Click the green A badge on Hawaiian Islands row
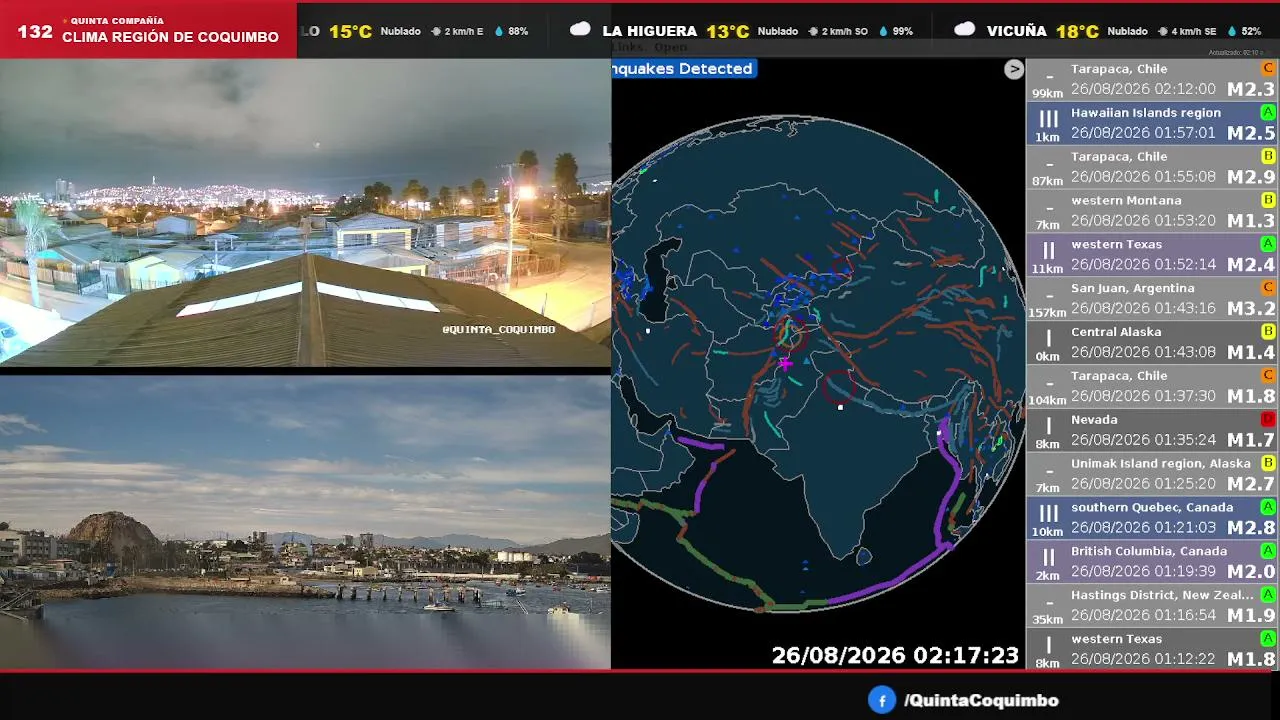This screenshot has height=720, width=1280. coord(1268,112)
